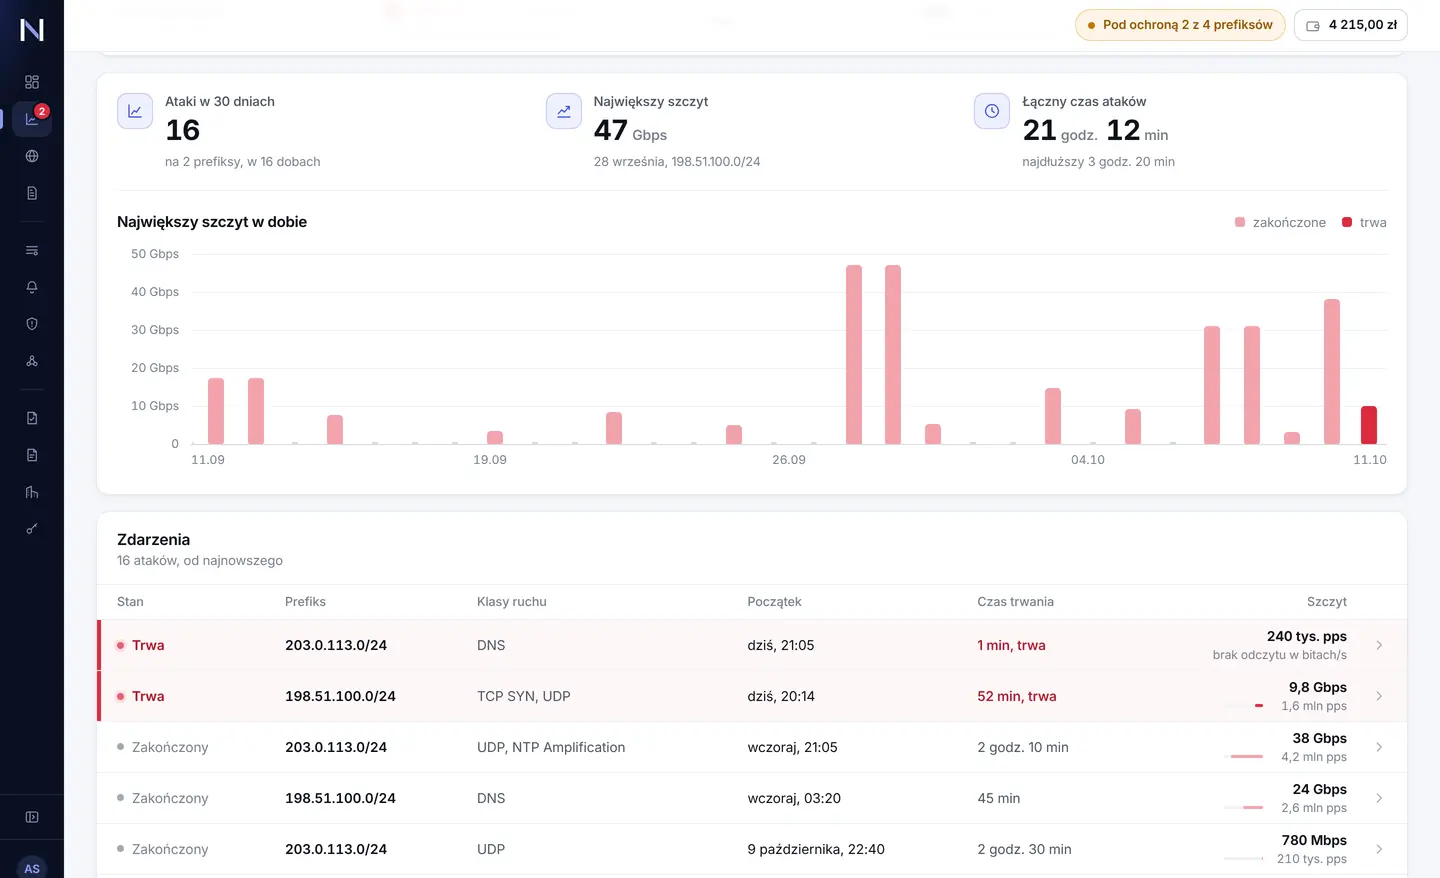
Task: Expand the 'wczoraj, 03:20' DNS row chevron
Action: [x=1379, y=798]
